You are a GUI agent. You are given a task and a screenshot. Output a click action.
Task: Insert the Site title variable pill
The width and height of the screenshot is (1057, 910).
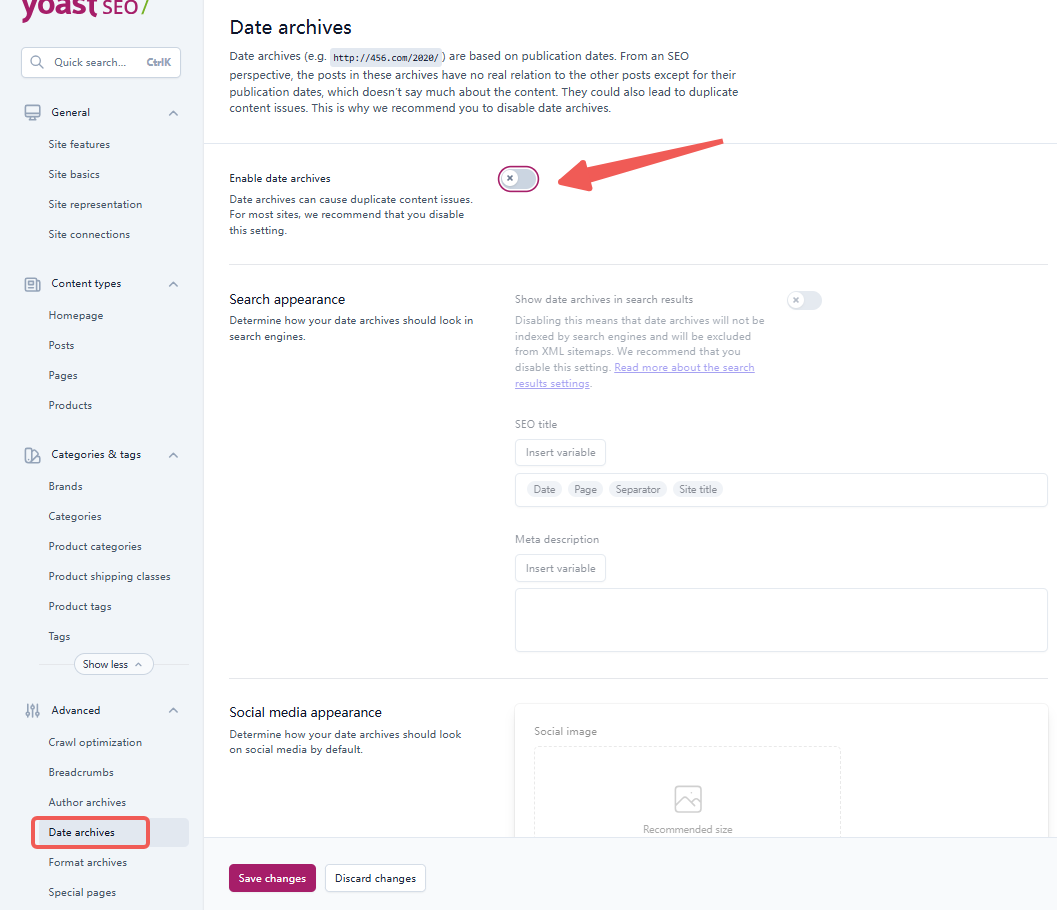[x=697, y=489]
